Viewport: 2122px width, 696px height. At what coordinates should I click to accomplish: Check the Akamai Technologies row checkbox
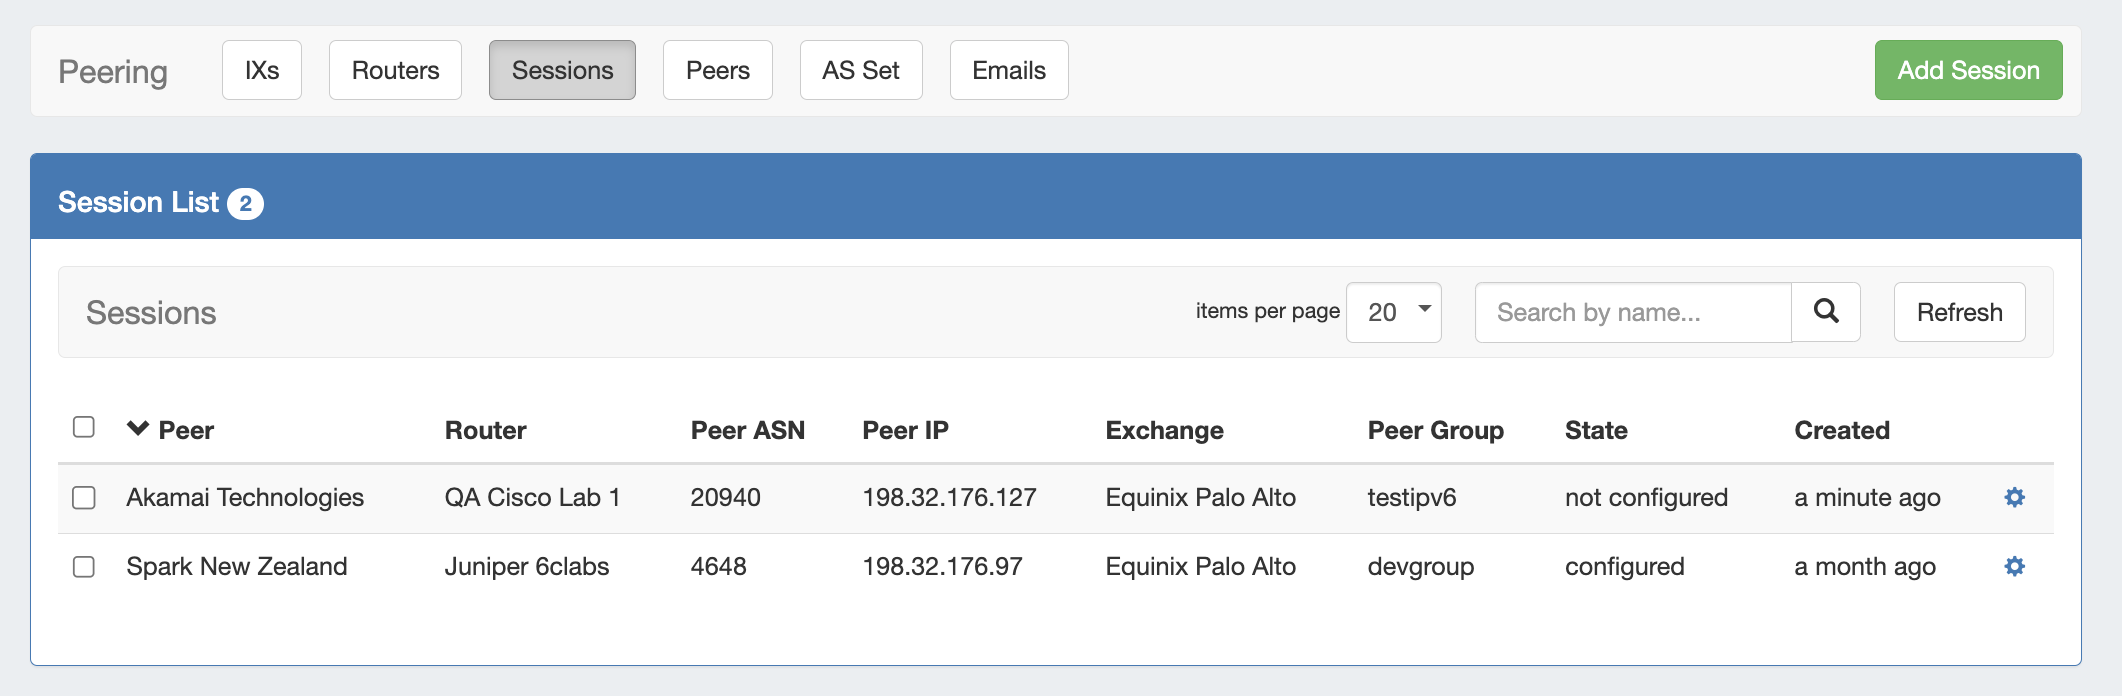pyautogui.click(x=84, y=498)
